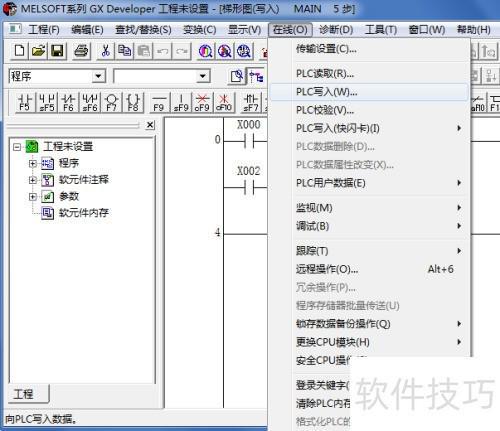Insert parallel open contact sF5
Image resolution: width=500 pixels, height=431 pixels.
47,102
